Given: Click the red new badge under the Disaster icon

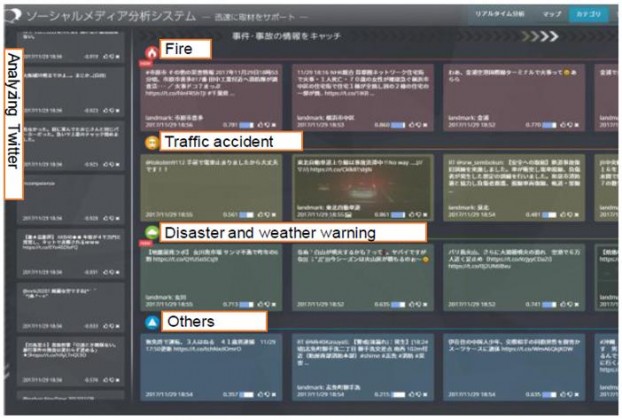Looking at the screenshot, I should click(146, 243).
